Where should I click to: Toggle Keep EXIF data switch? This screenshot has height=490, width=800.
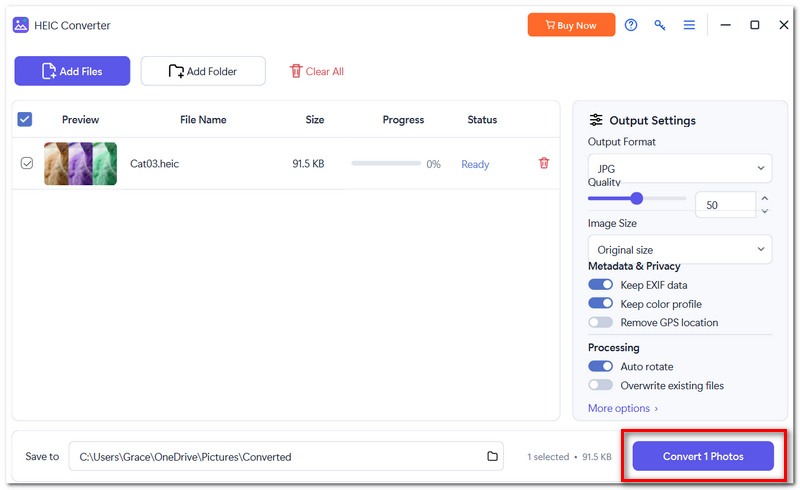tap(601, 284)
